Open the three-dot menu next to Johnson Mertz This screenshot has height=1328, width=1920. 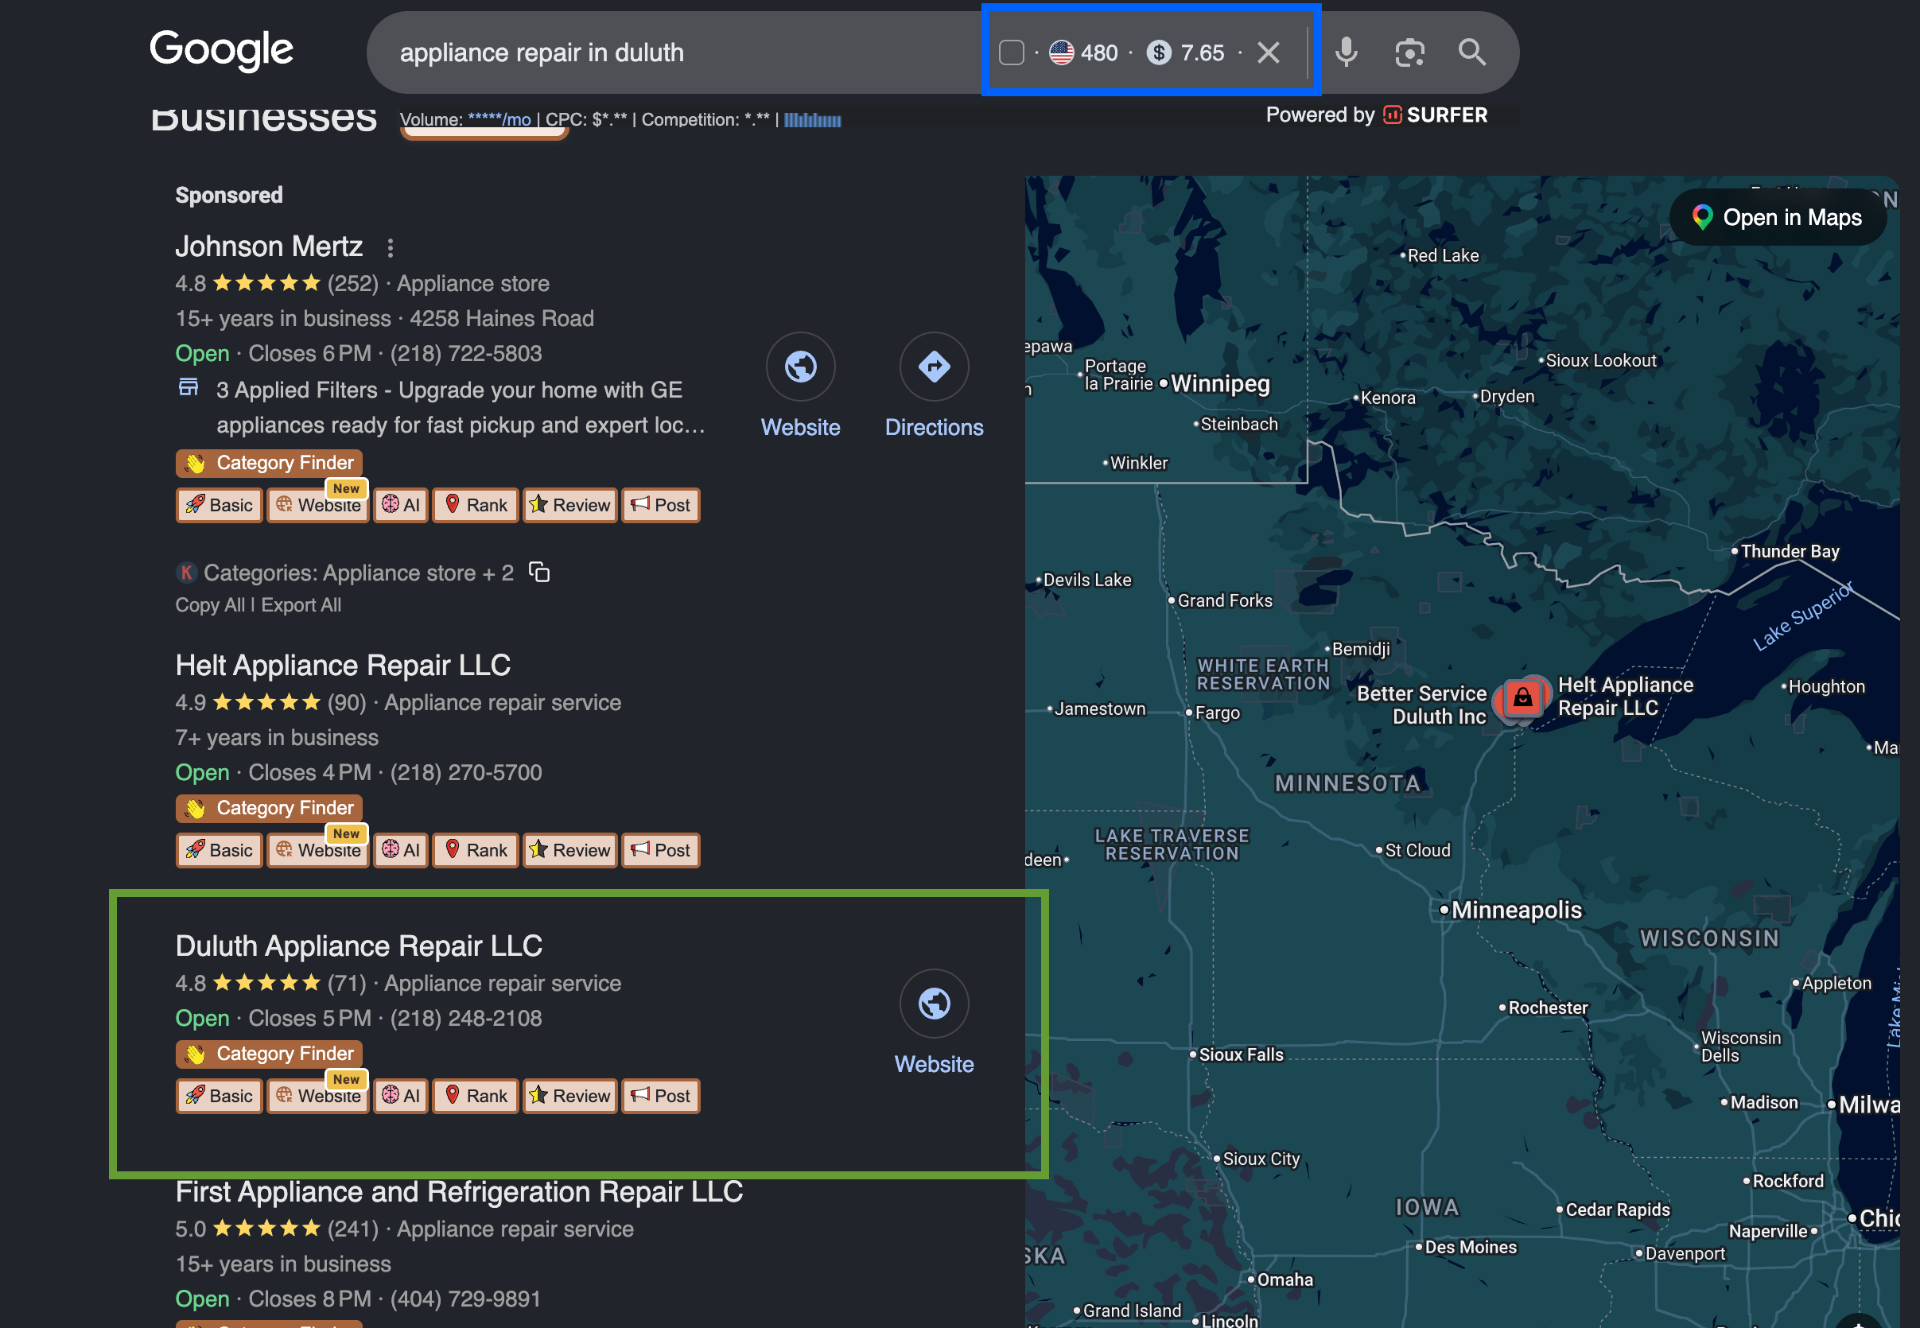point(390,247)
